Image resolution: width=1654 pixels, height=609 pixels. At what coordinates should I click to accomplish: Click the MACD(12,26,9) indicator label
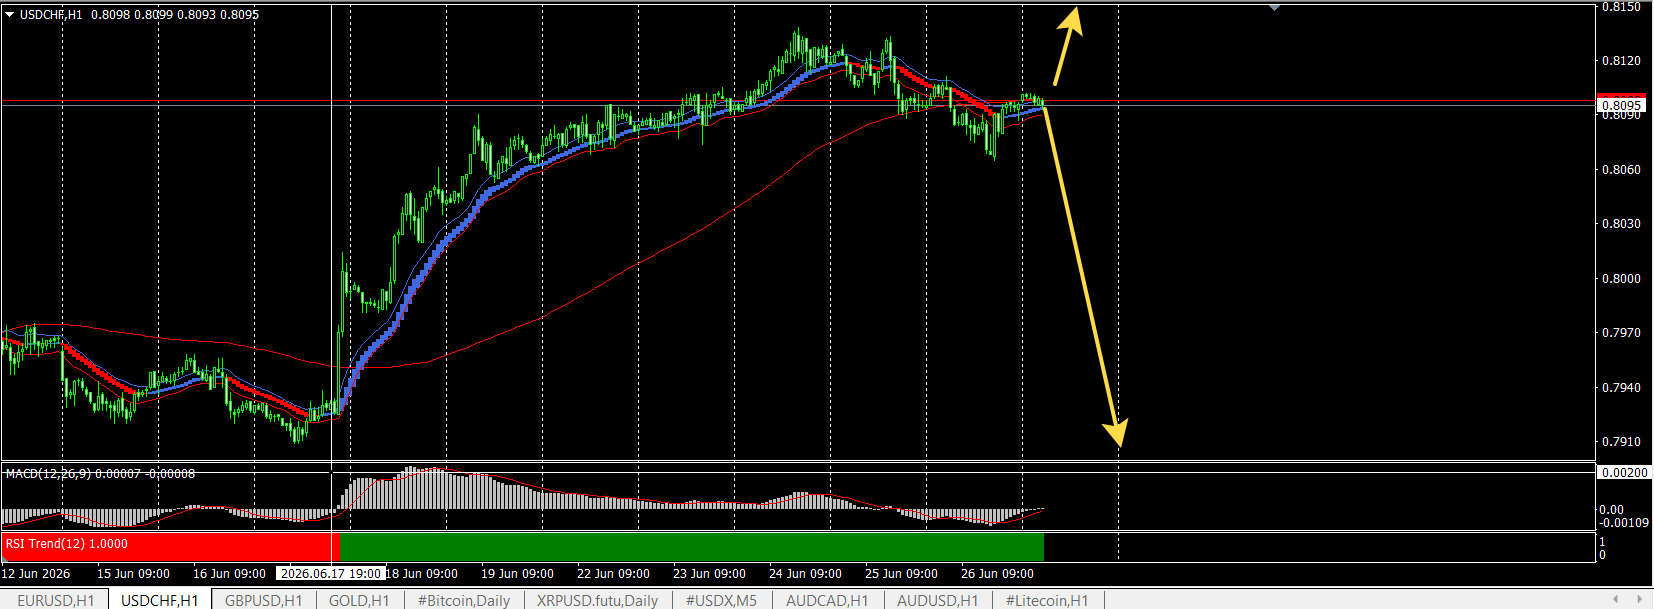[x=49, y=474]
